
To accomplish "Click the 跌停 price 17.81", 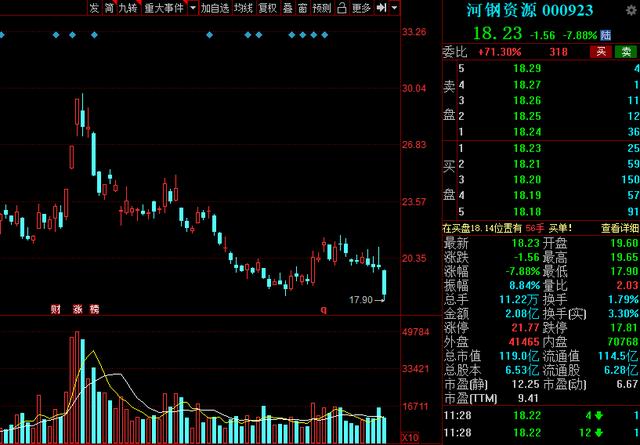I will pos(624,327).
